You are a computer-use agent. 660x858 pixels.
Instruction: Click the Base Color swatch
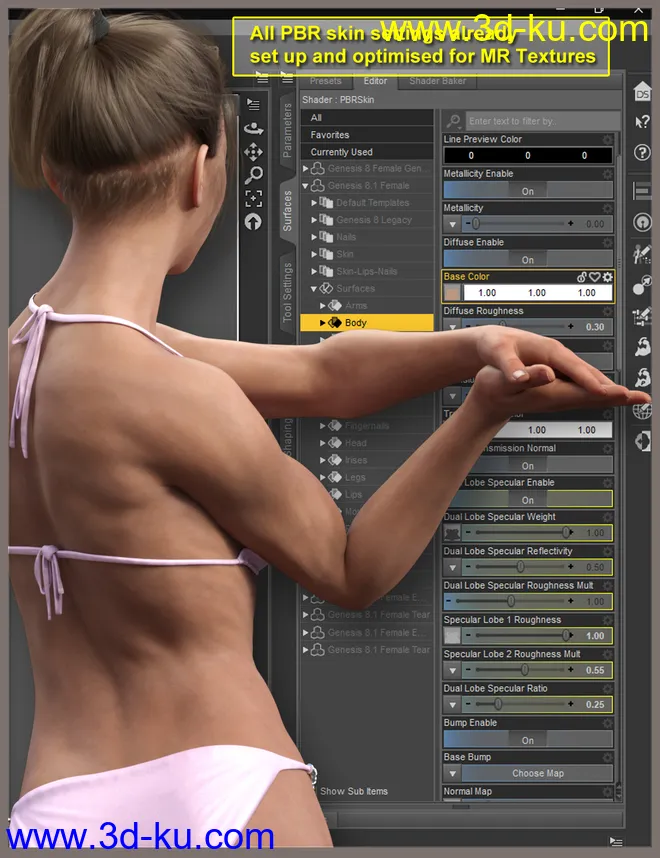(453, 293)
